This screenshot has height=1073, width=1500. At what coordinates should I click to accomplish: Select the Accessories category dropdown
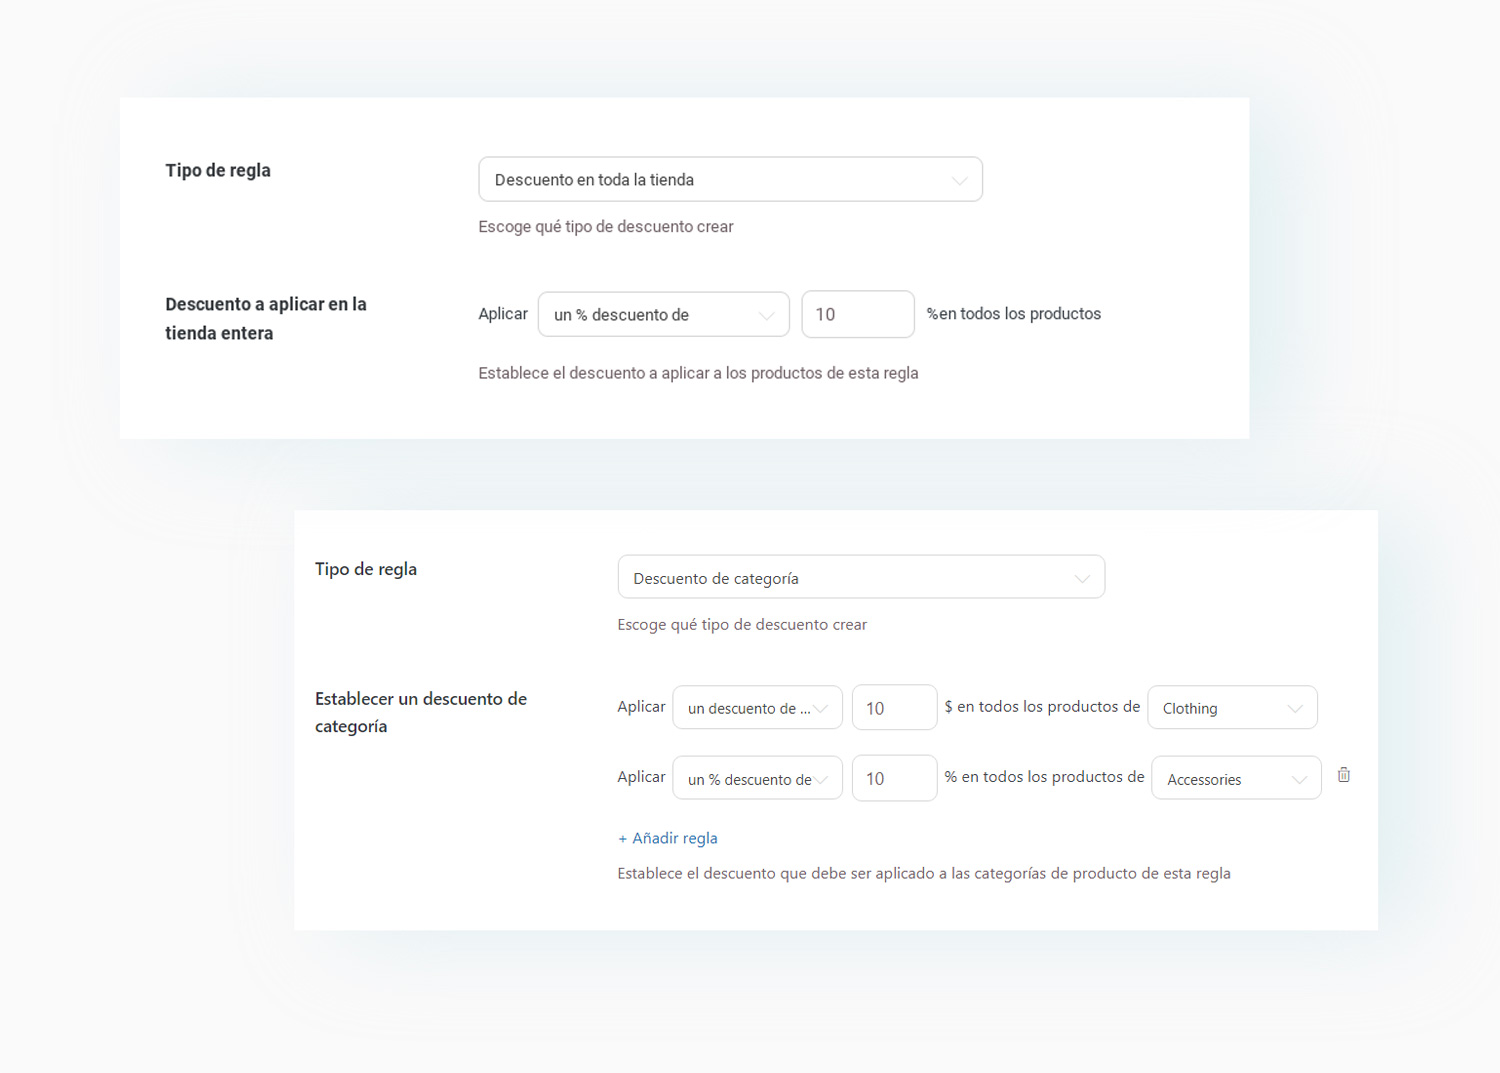click(1224, 779)
